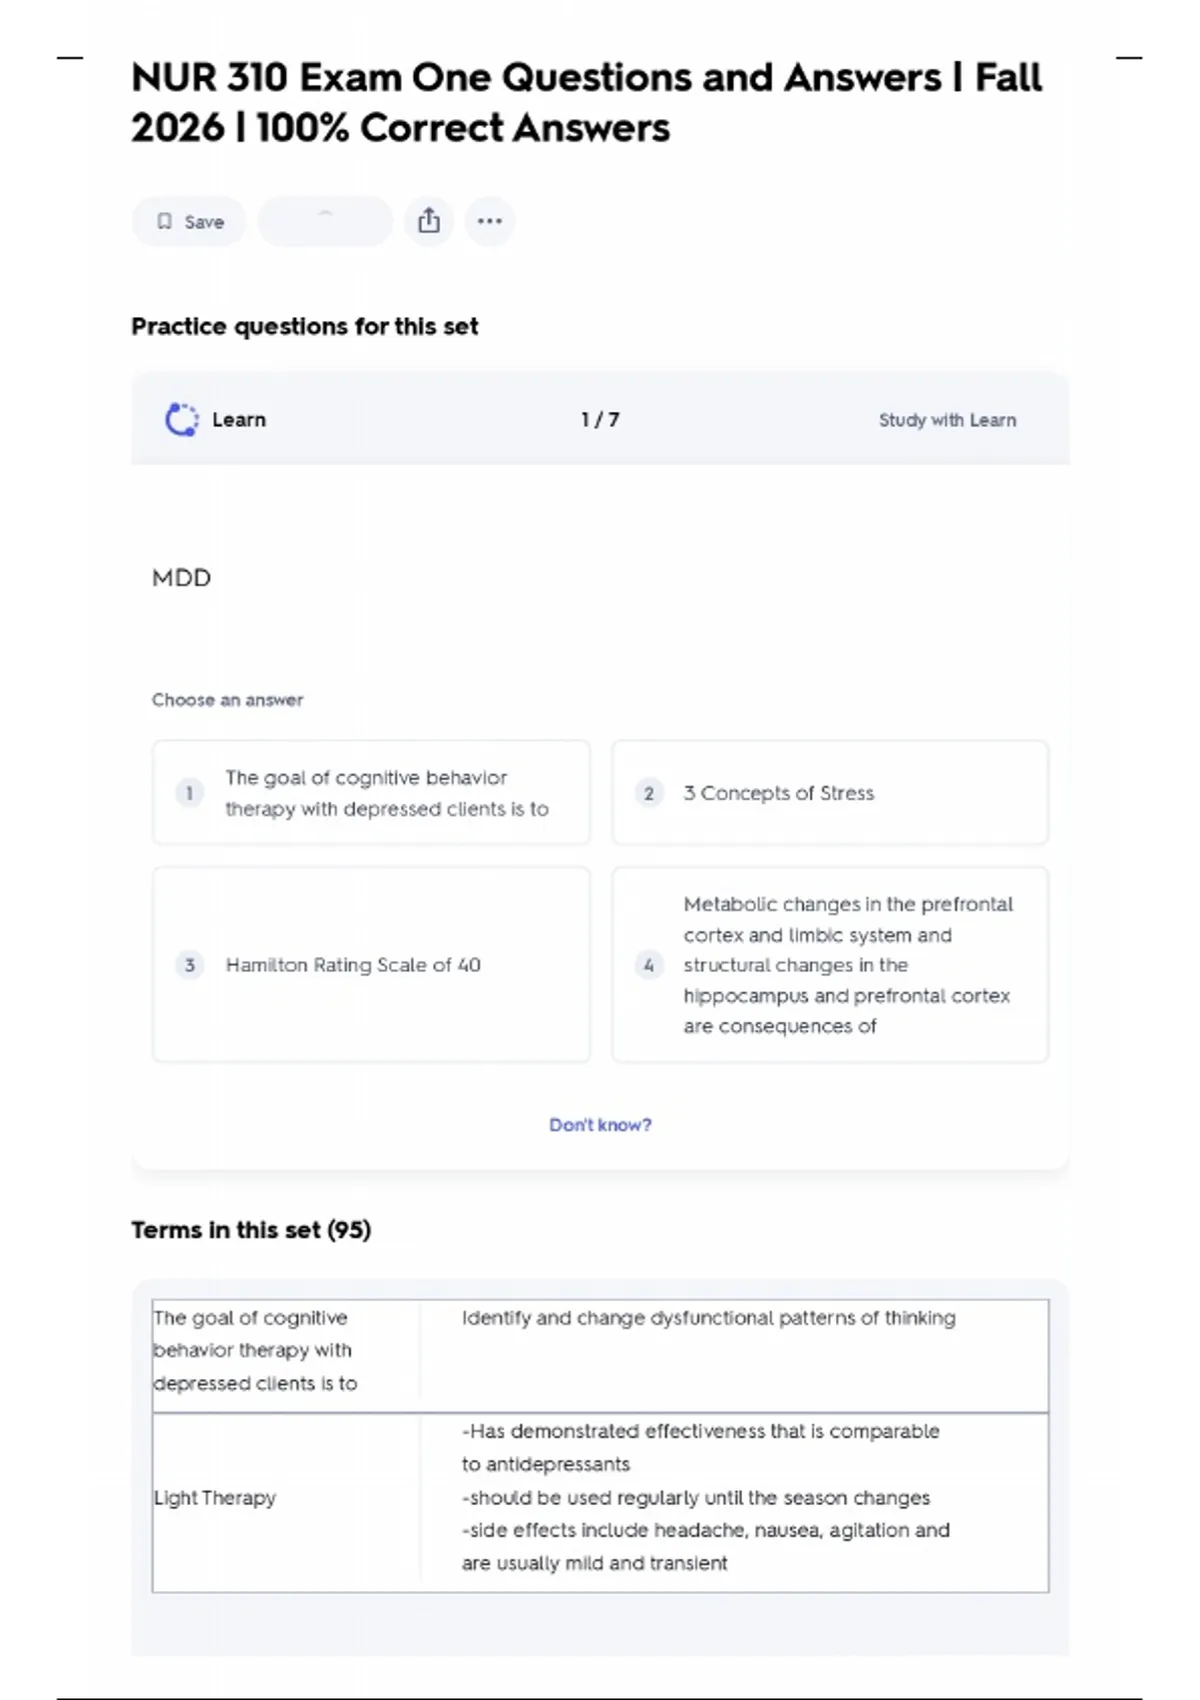1200x1700 pixels.
Task: Click the "Don't know?" link
Action: click(600, 1125)
